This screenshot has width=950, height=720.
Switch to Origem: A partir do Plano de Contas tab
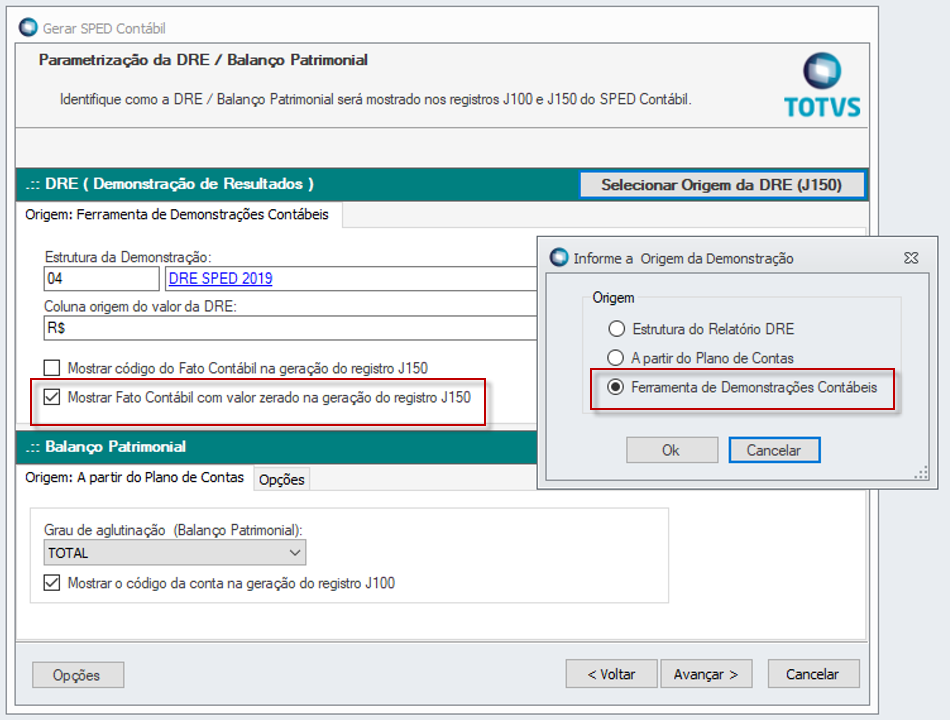point(135,478)
